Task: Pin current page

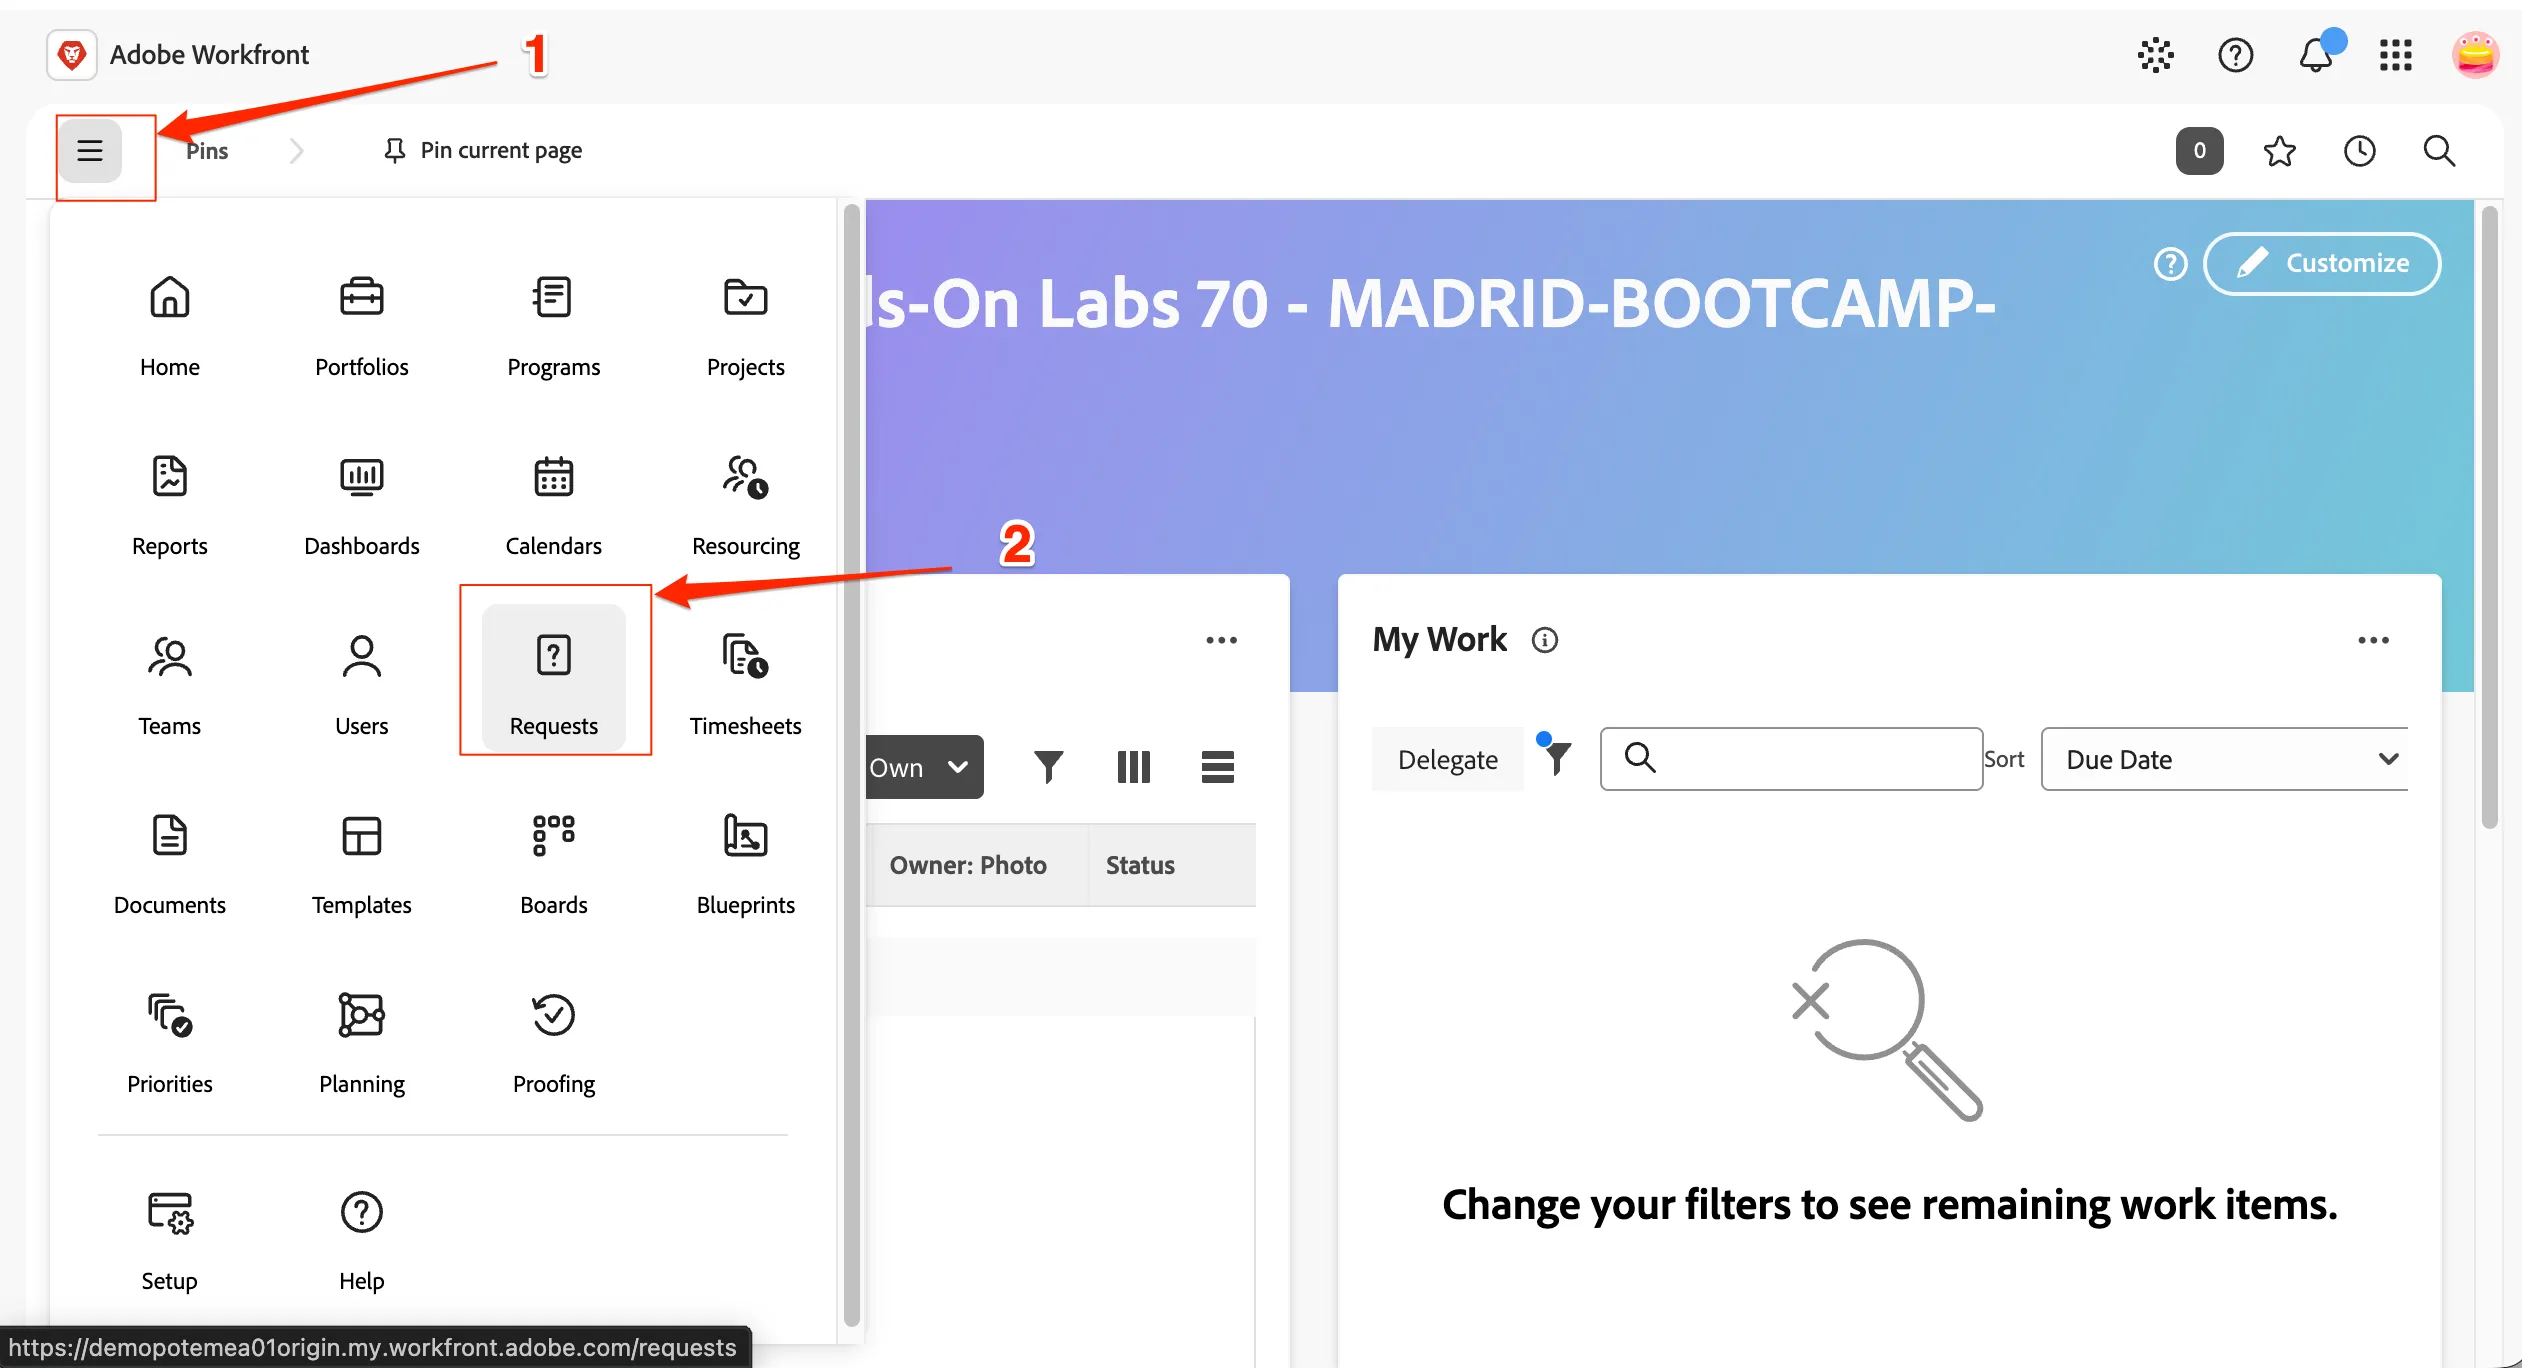Action: (482, 150)
